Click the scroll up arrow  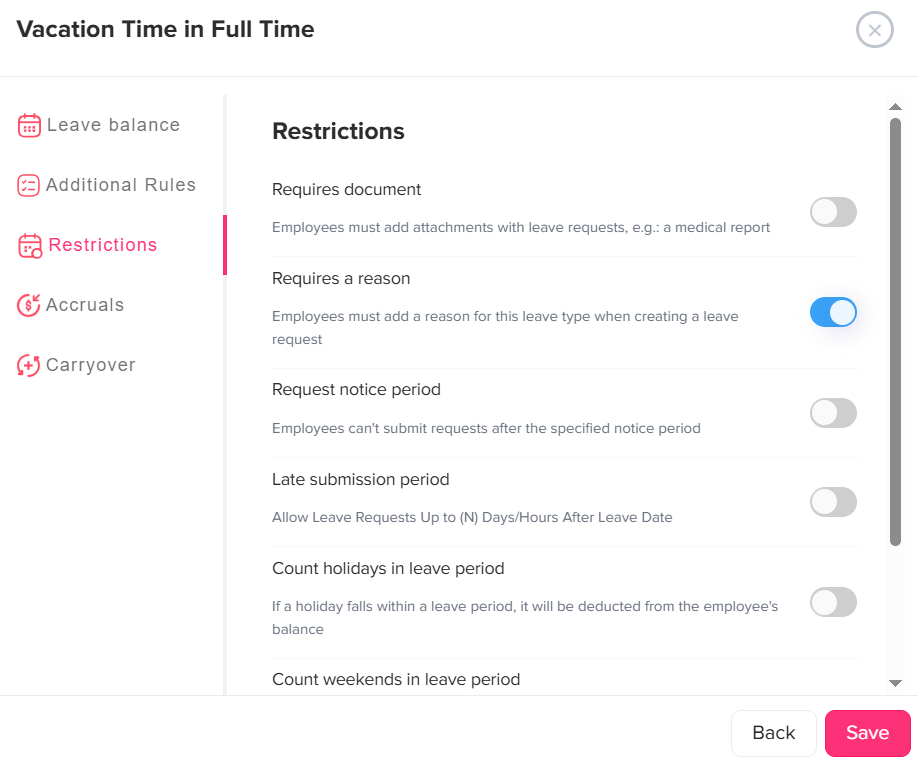coord(896,105)
